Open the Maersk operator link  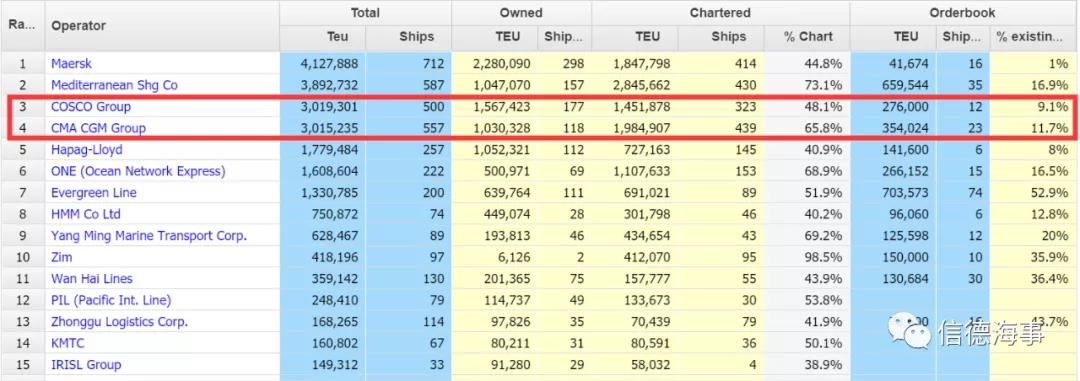pyautogui.click(x=71, y=63)
